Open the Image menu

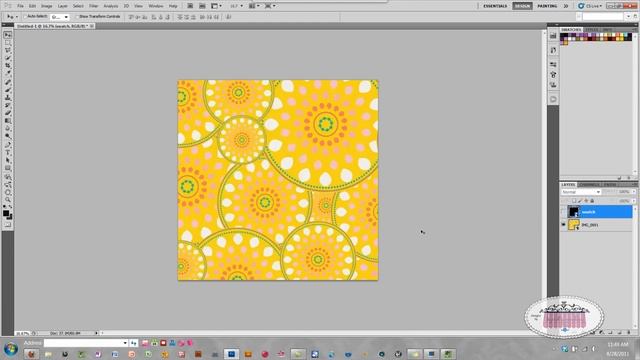pos(47,6)
